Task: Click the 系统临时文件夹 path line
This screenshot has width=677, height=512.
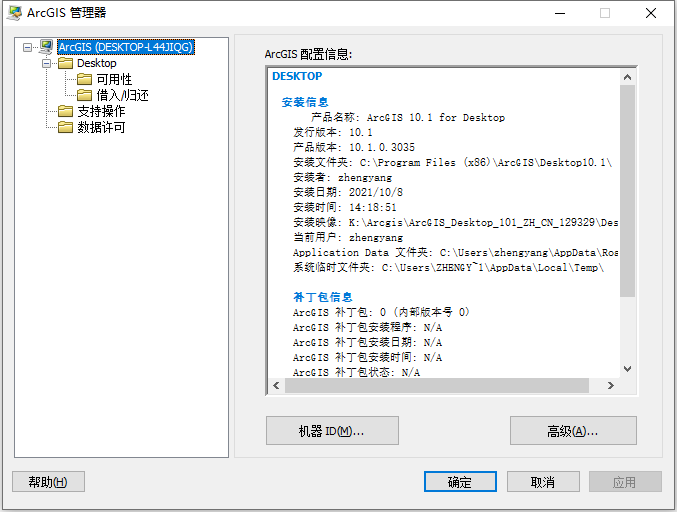Action: pyautogui.click(x=448, y=268)
